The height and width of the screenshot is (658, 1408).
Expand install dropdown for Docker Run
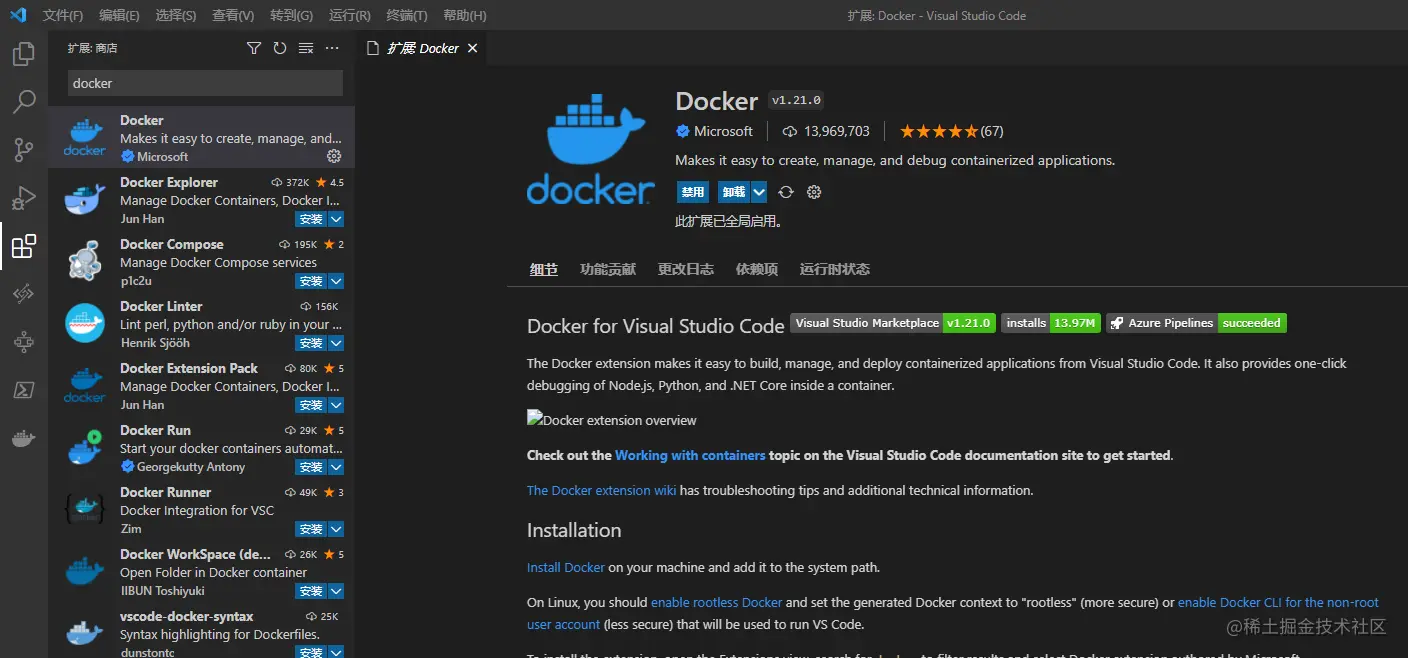coord(336,467)
